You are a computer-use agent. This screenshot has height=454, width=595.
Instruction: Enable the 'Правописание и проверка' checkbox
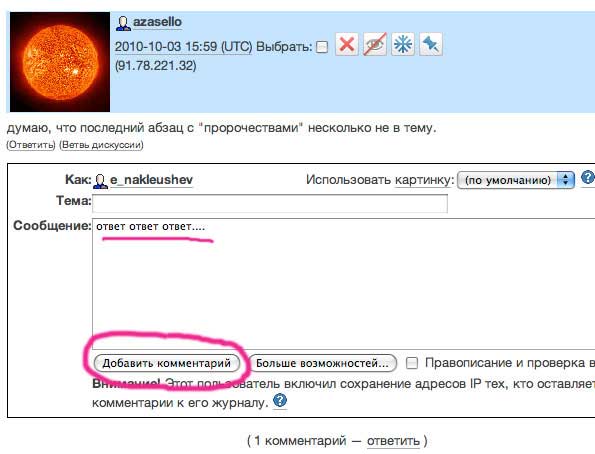(x=412, y=363)
